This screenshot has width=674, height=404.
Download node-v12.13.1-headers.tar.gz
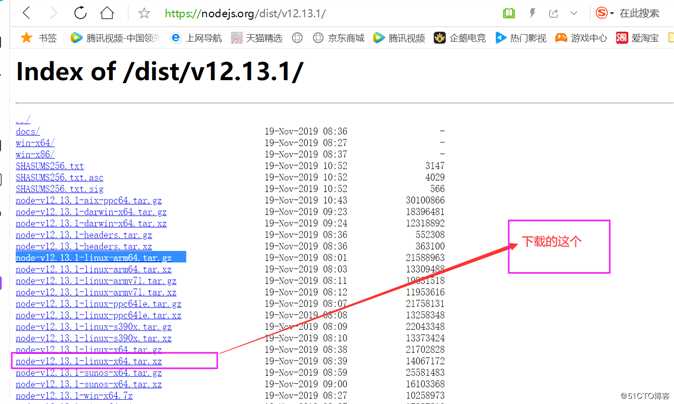pyautogui.click(x=84, y=235)
